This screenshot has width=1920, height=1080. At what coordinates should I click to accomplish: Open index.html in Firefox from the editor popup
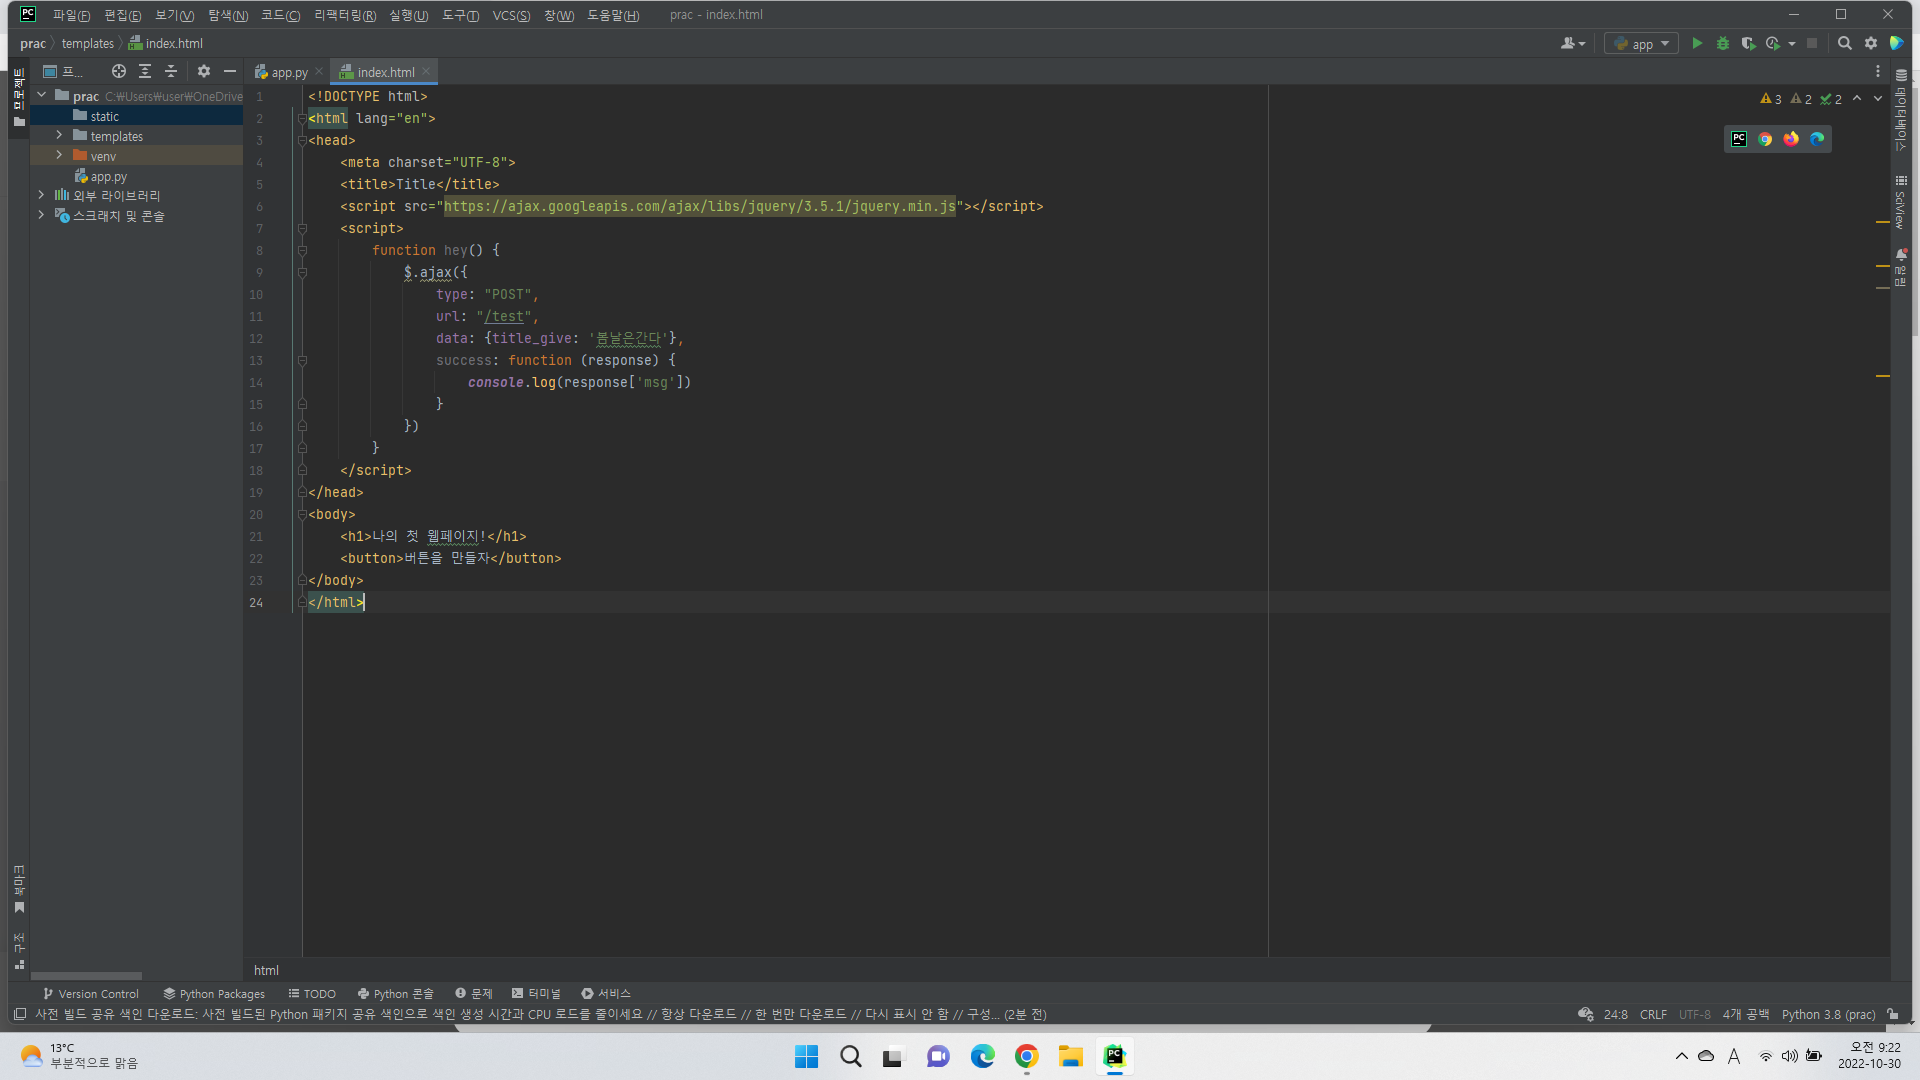[x=1791, y=139]
